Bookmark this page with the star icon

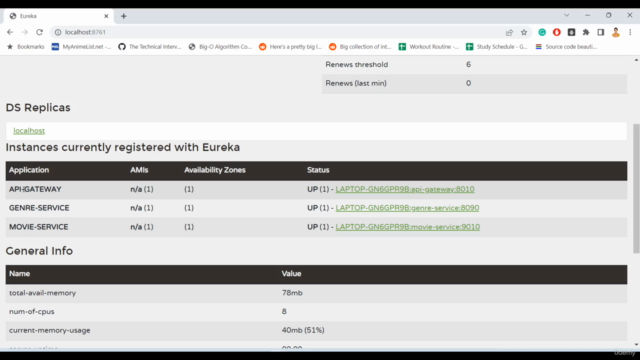click(524, 32)
